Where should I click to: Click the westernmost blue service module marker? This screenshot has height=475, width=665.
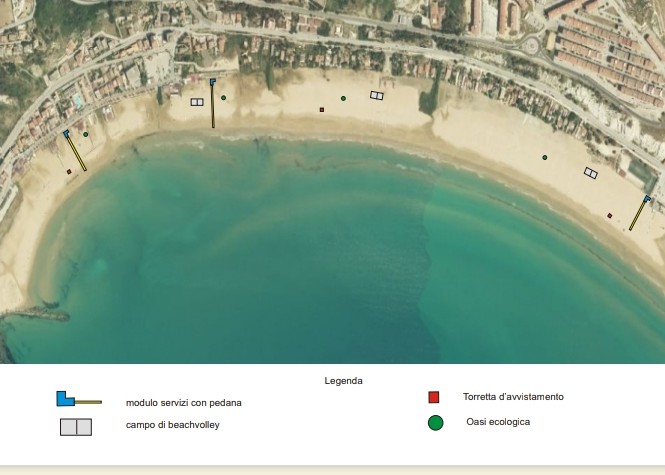tap(66, 133)
